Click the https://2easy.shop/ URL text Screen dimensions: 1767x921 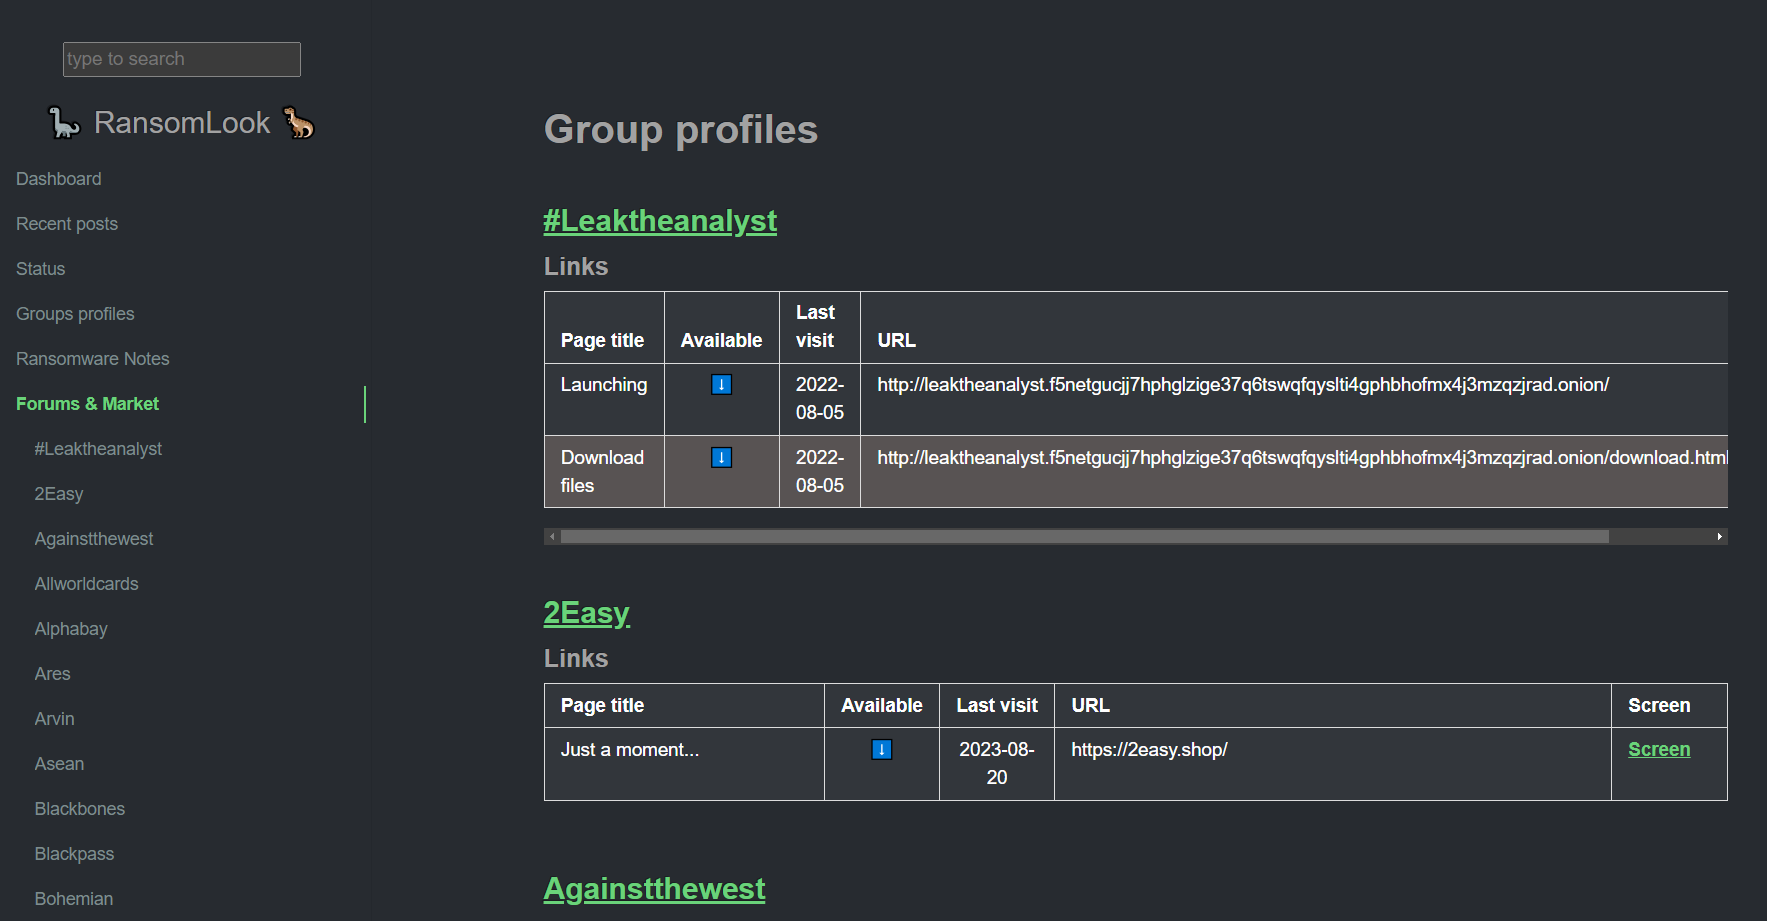[1149, 750]
